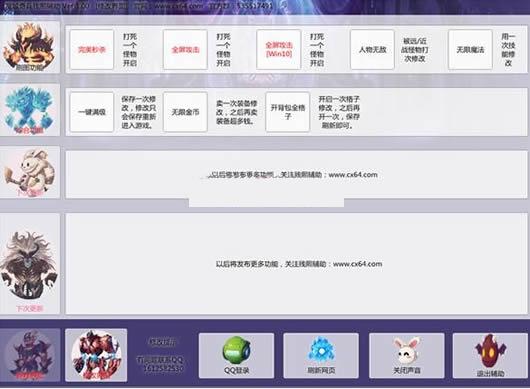Exit via the 退出辅助 red ghost button

point(491,355)
